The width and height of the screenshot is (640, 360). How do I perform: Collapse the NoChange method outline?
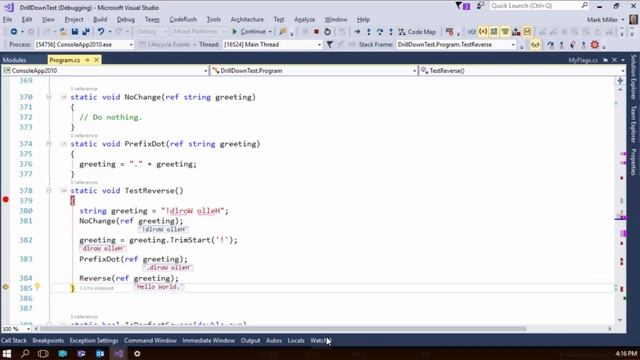click(x=49, y=97)
